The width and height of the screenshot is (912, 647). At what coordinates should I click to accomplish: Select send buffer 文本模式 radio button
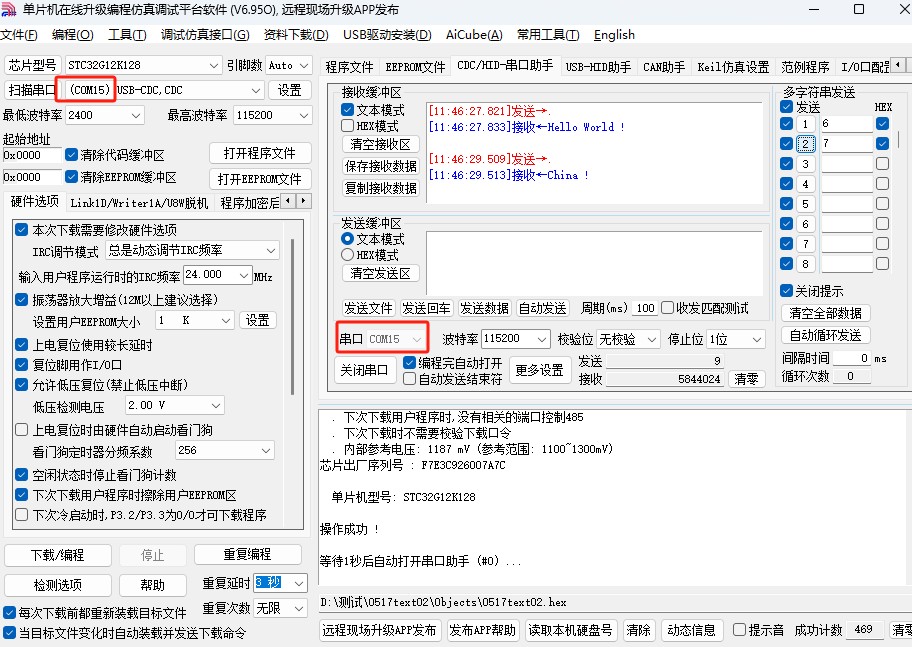347,239
